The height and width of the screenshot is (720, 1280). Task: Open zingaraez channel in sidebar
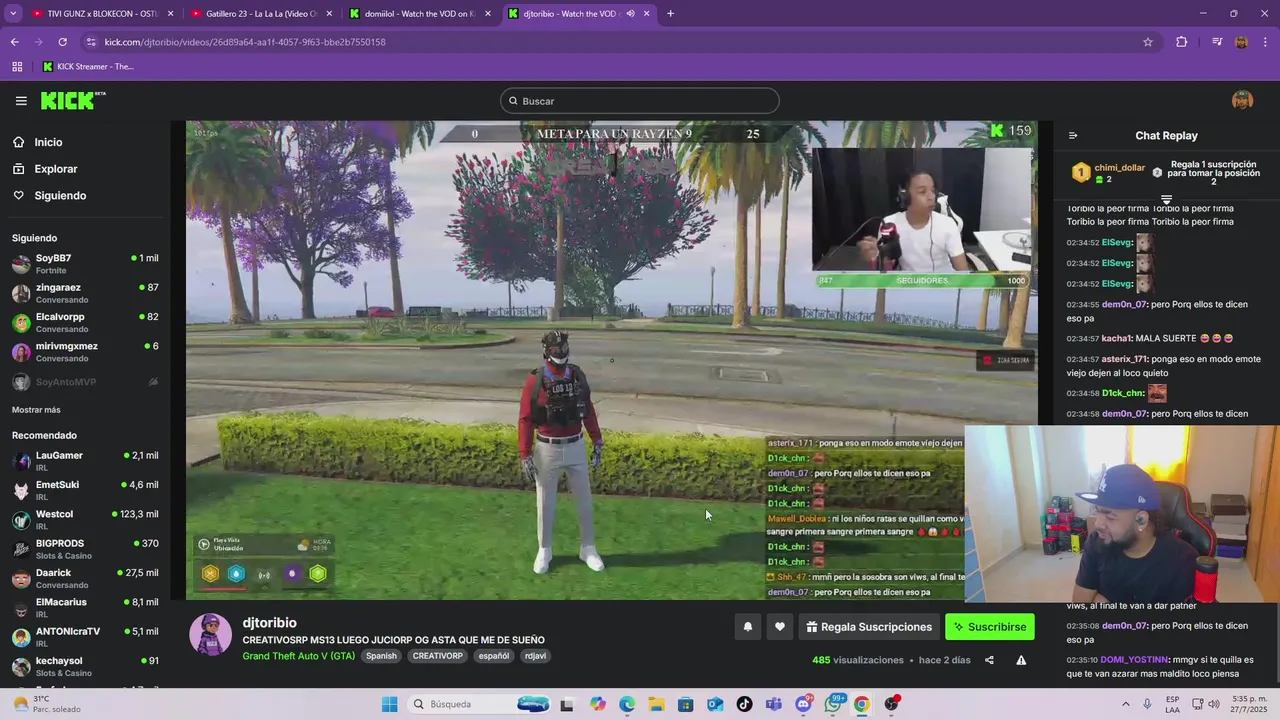point(85,293)
